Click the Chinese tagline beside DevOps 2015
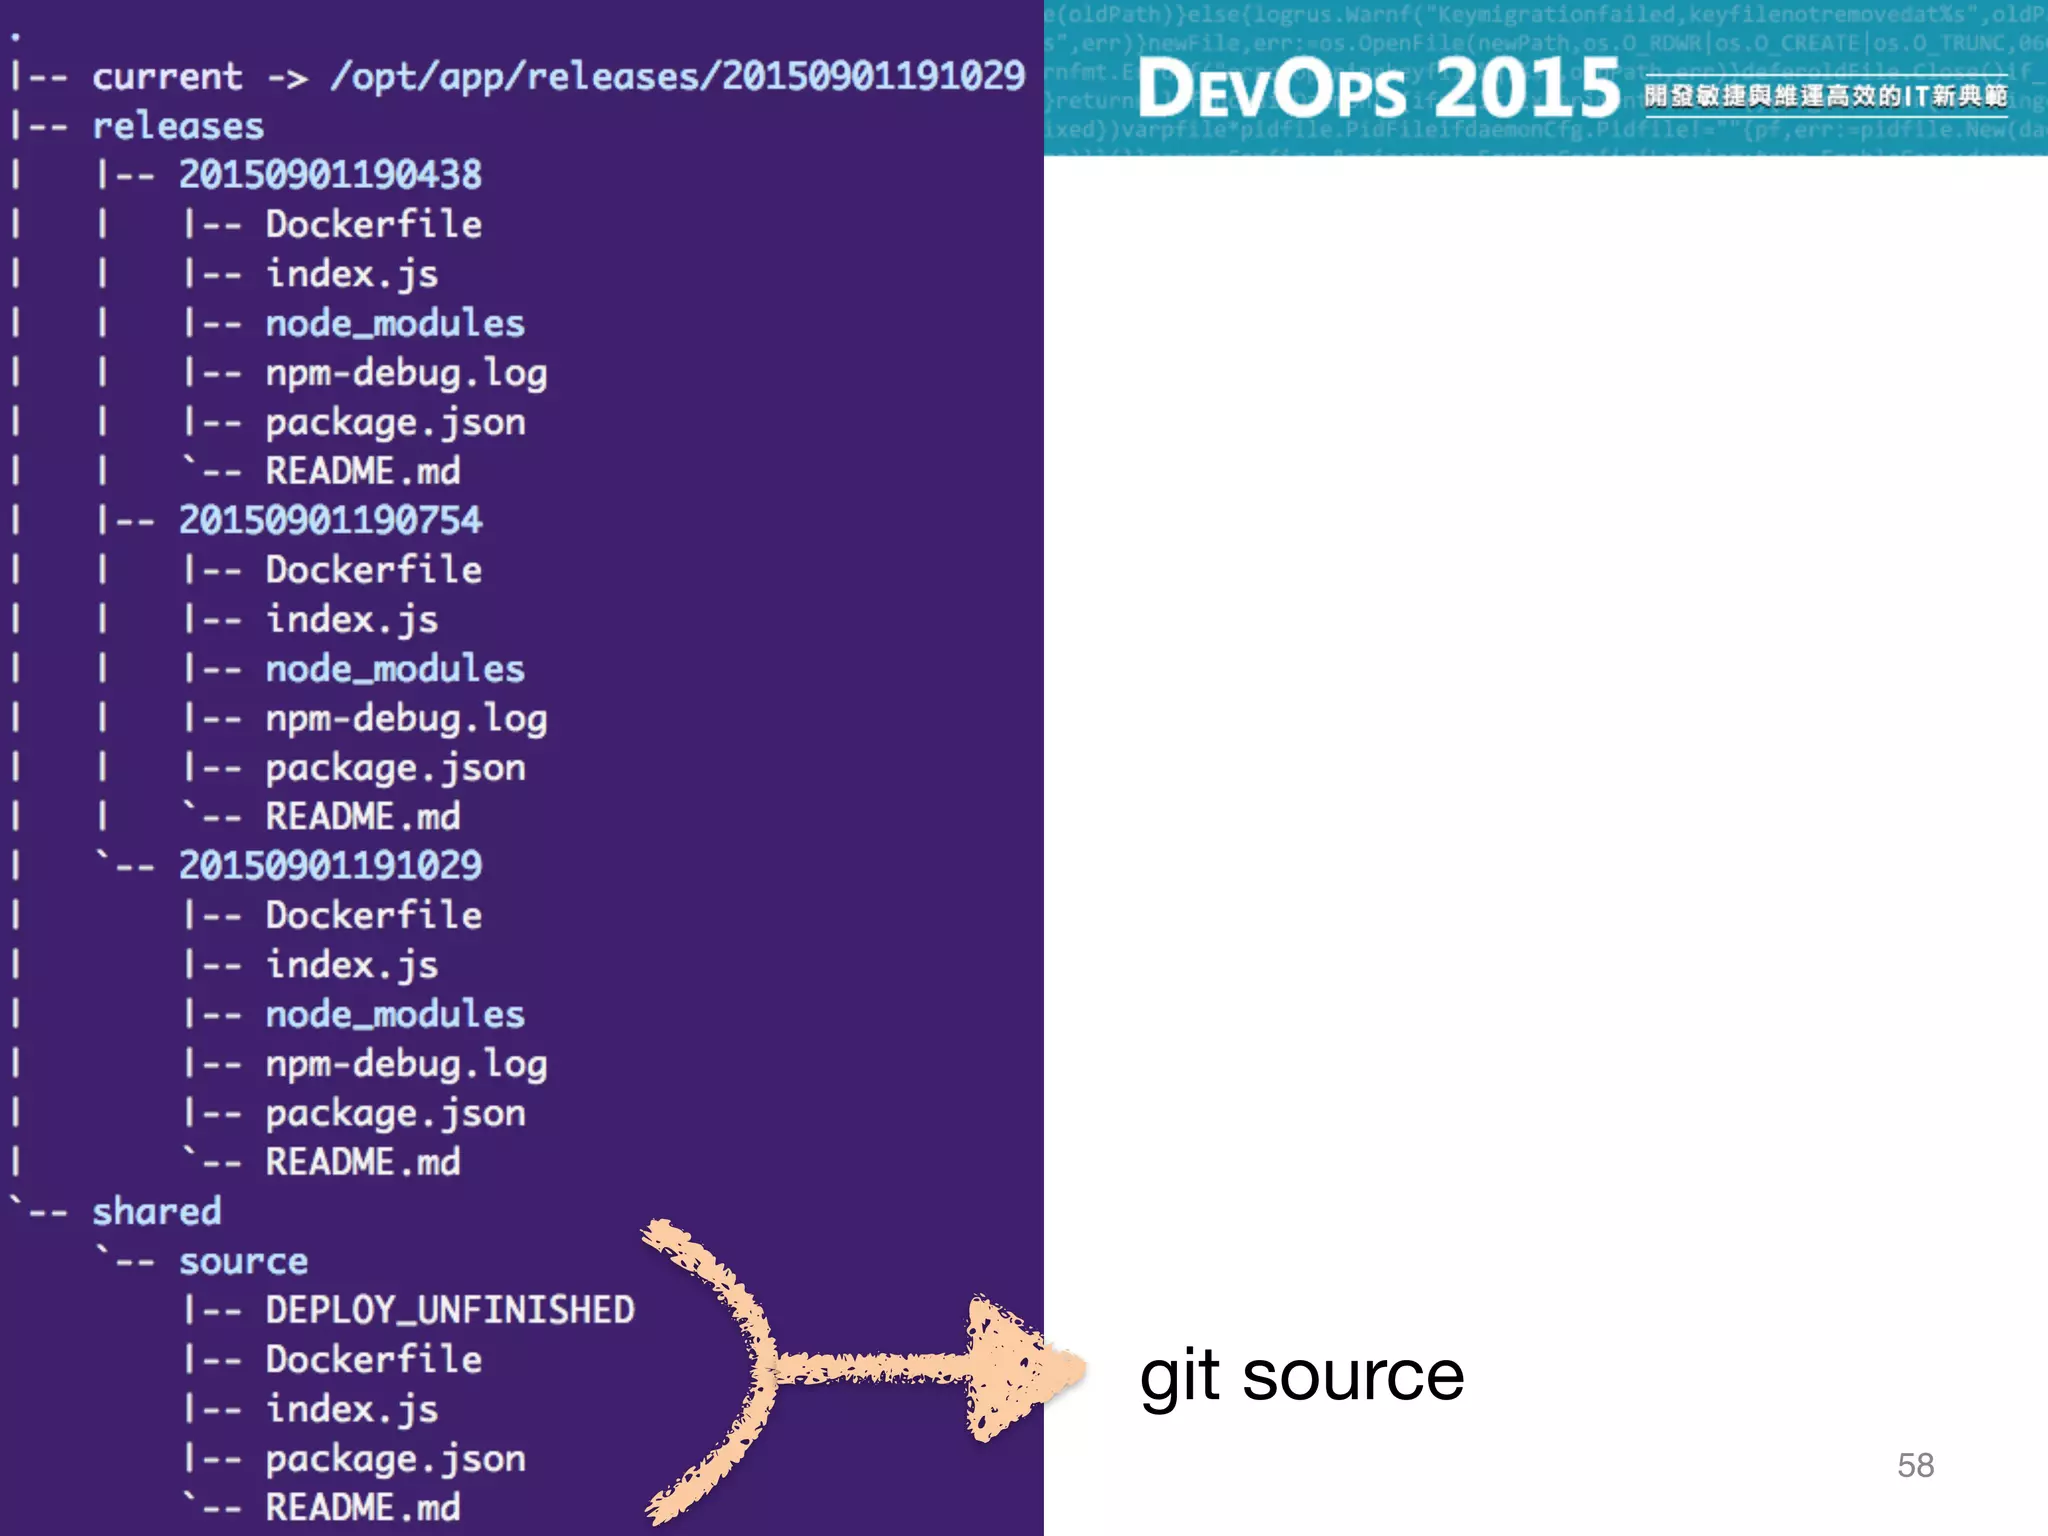The height and width of the screenshot is (1536, 2048). pos(1826,96)
